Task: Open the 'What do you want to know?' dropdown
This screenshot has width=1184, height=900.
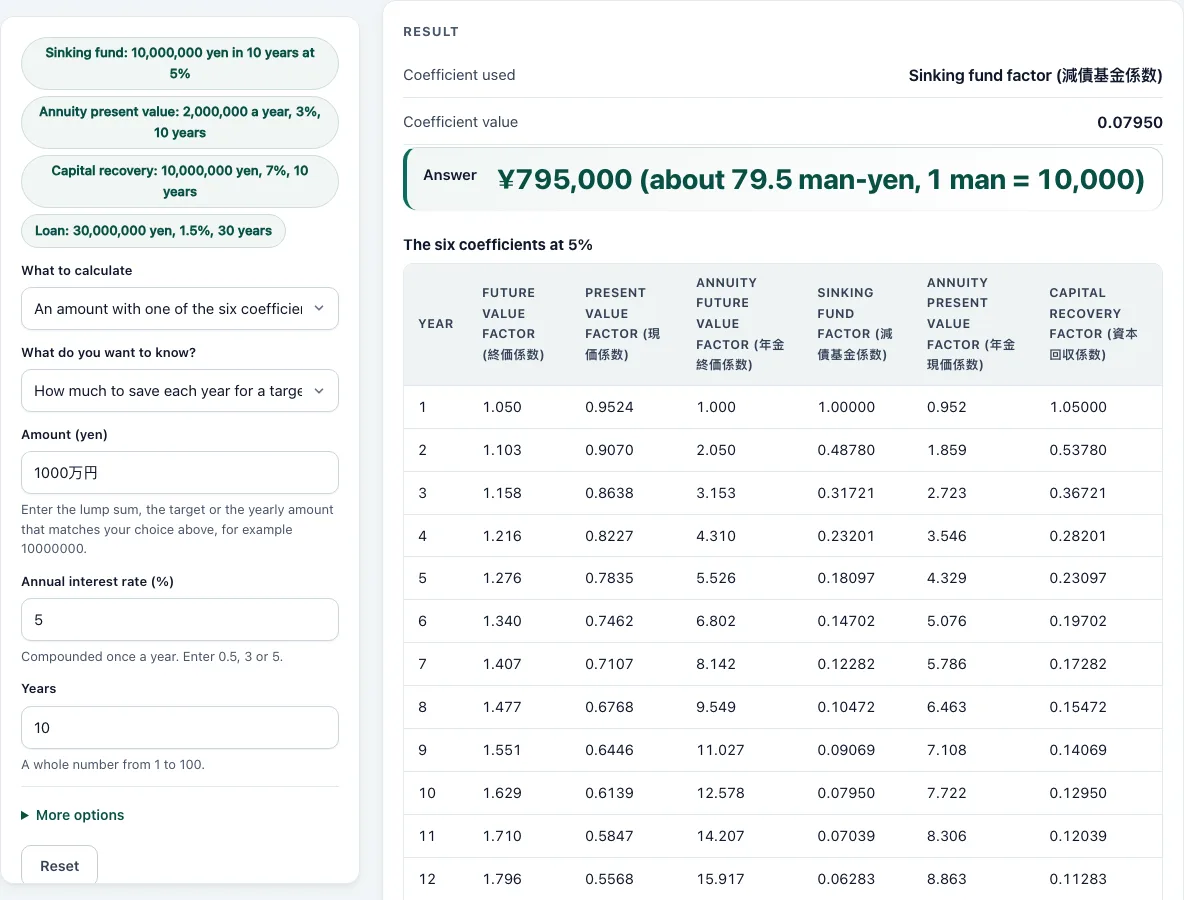Action: tap(180, 390)
